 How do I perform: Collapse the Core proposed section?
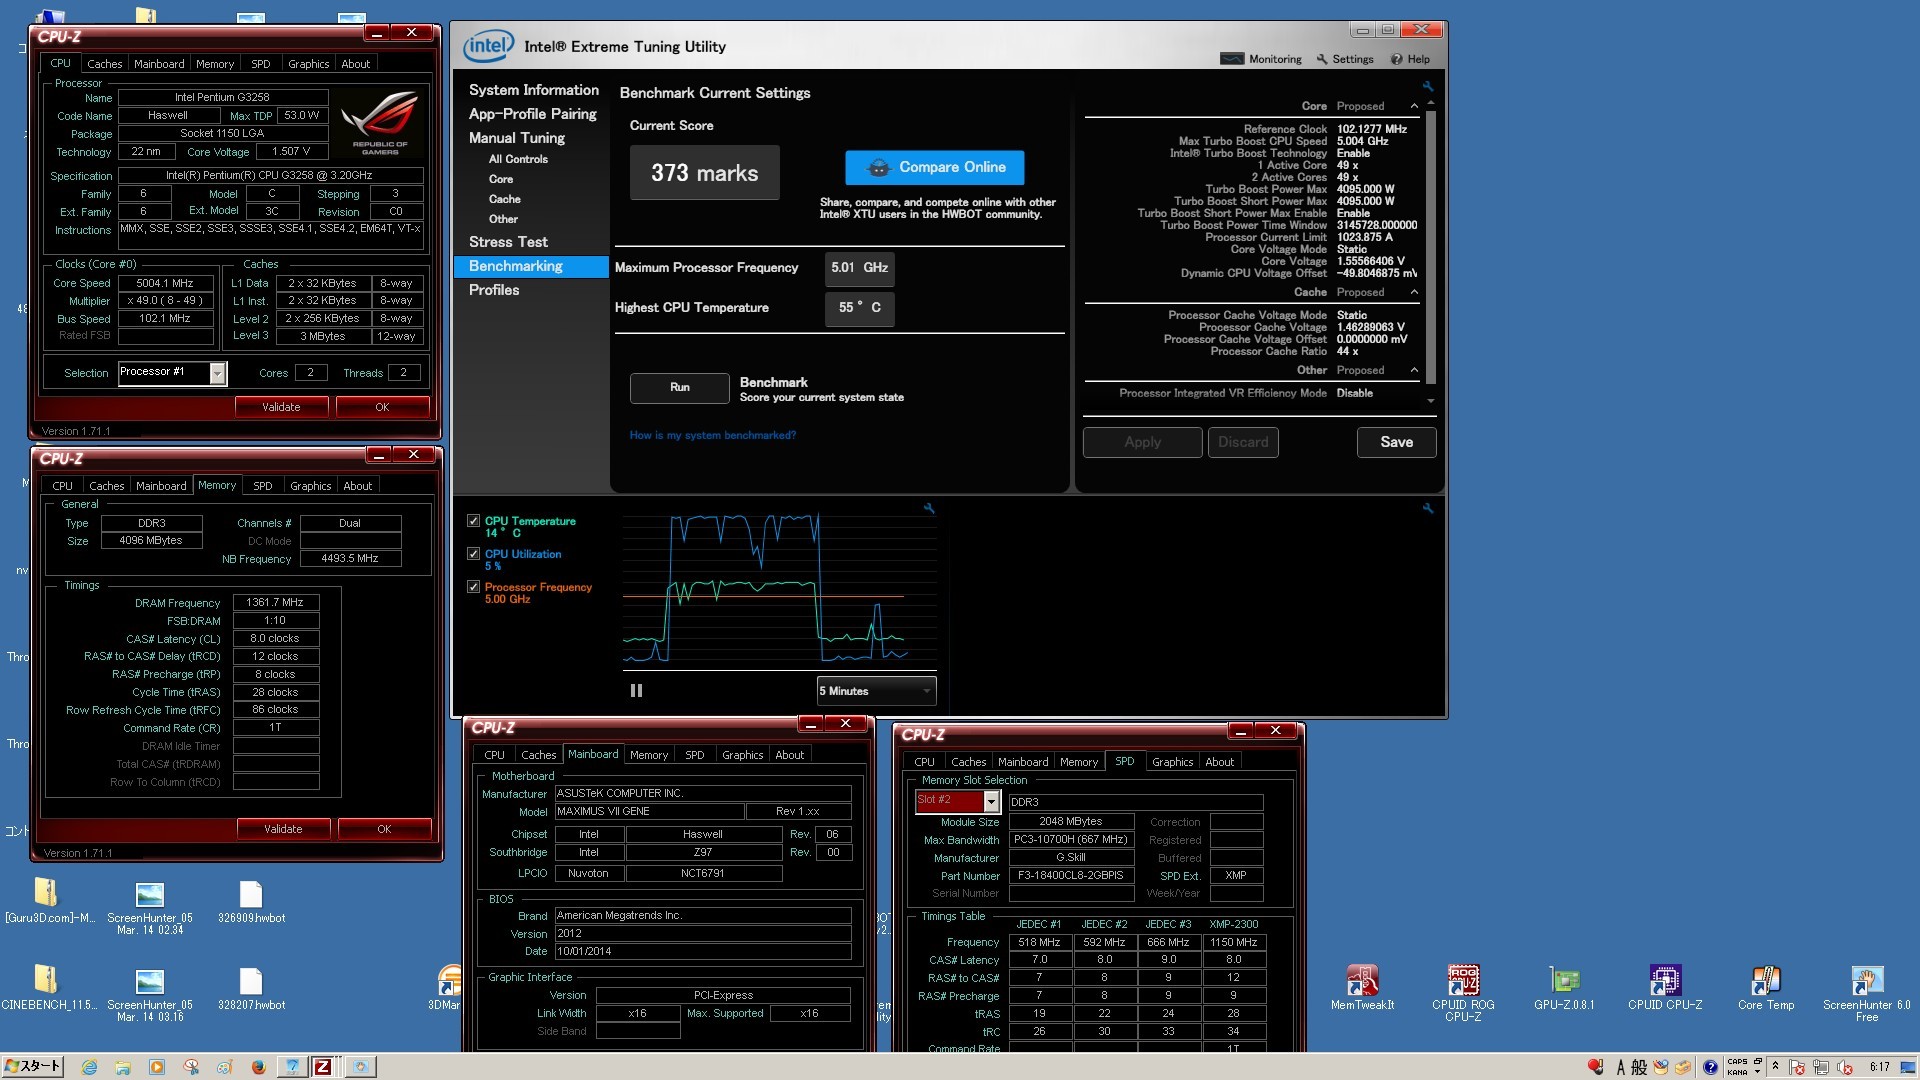(x=1414, y=106)
